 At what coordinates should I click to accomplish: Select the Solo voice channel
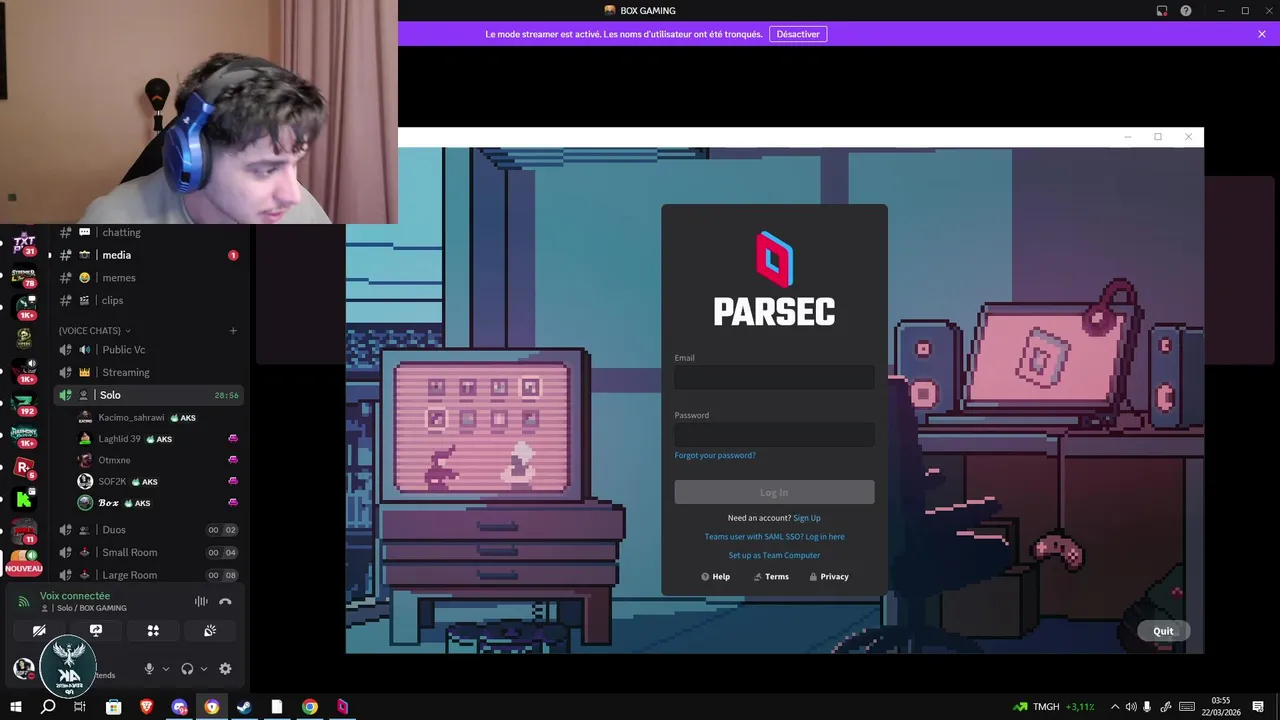click(148, 395)
